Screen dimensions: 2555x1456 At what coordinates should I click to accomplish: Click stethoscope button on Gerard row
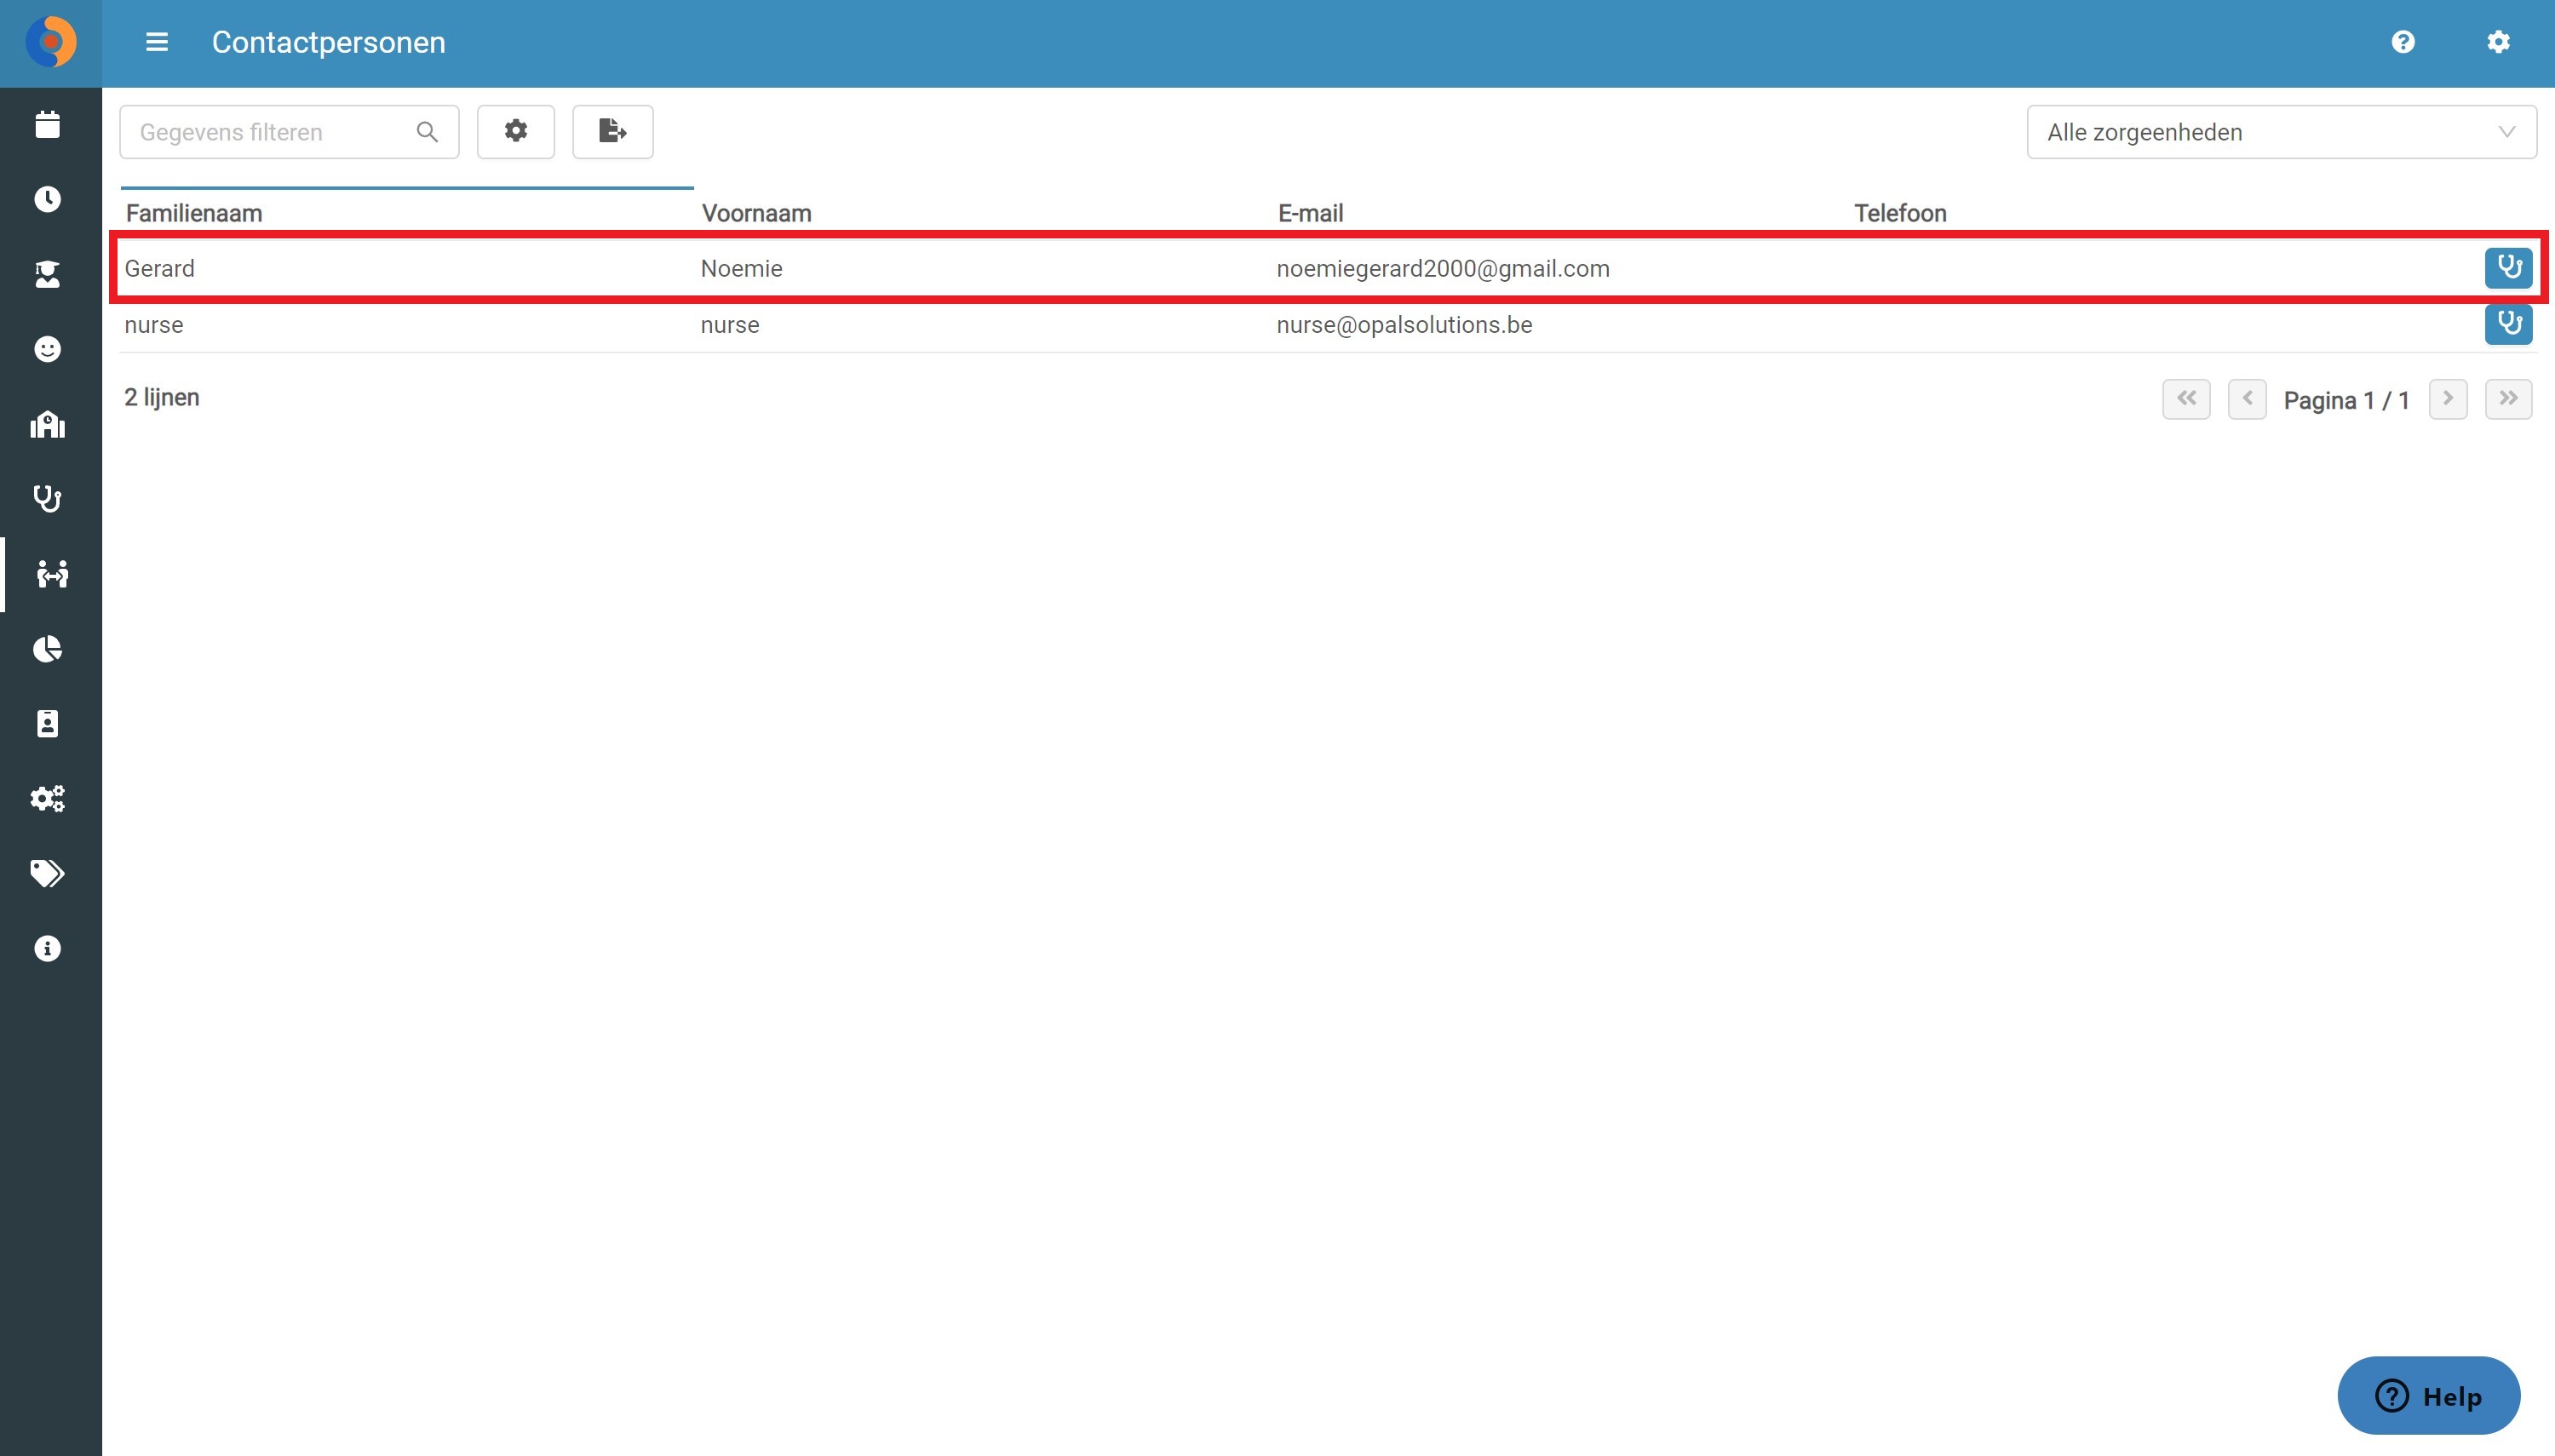click(x=2508, y=268)
